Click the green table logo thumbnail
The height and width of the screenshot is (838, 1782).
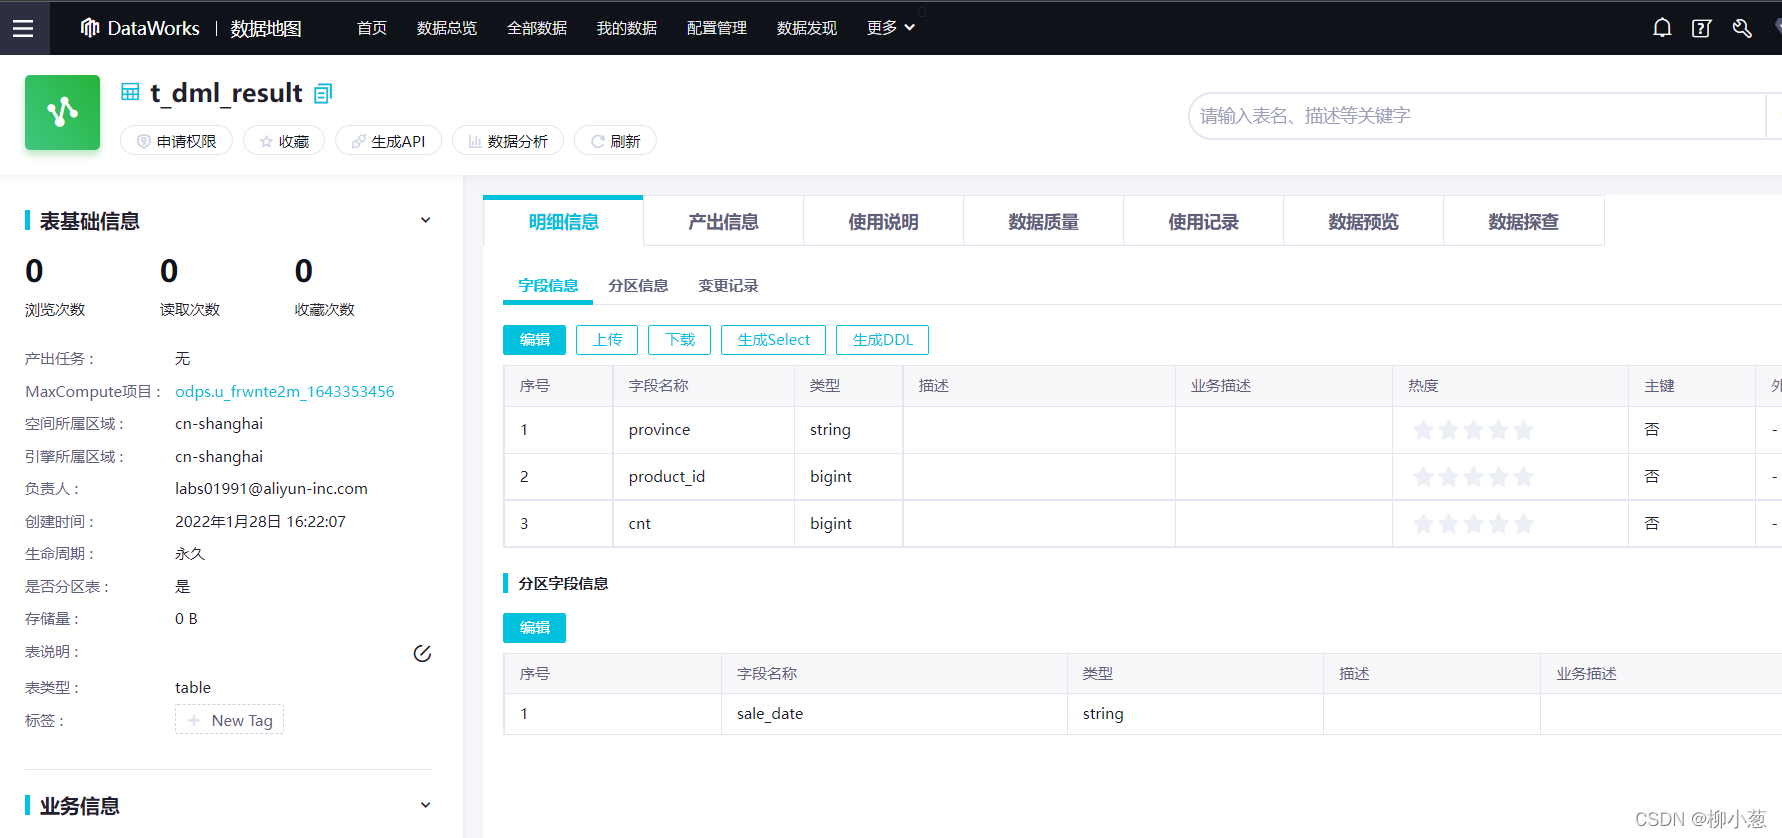point(62,112)
